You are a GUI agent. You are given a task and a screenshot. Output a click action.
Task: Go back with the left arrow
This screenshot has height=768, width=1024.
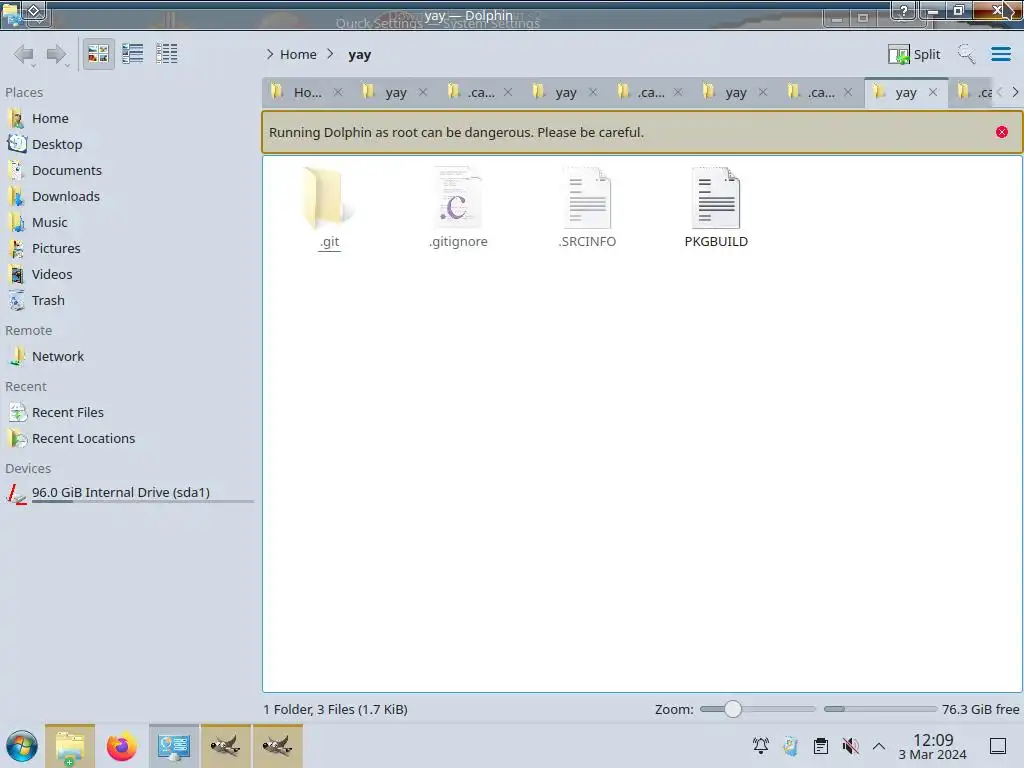24,54
